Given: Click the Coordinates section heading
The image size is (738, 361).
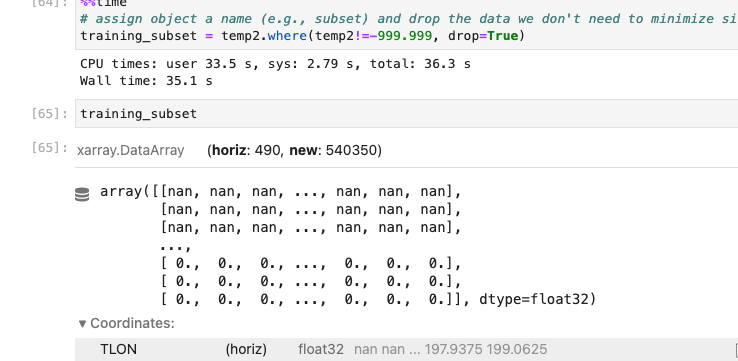Looking at the screenshot, I should [132, 323].
